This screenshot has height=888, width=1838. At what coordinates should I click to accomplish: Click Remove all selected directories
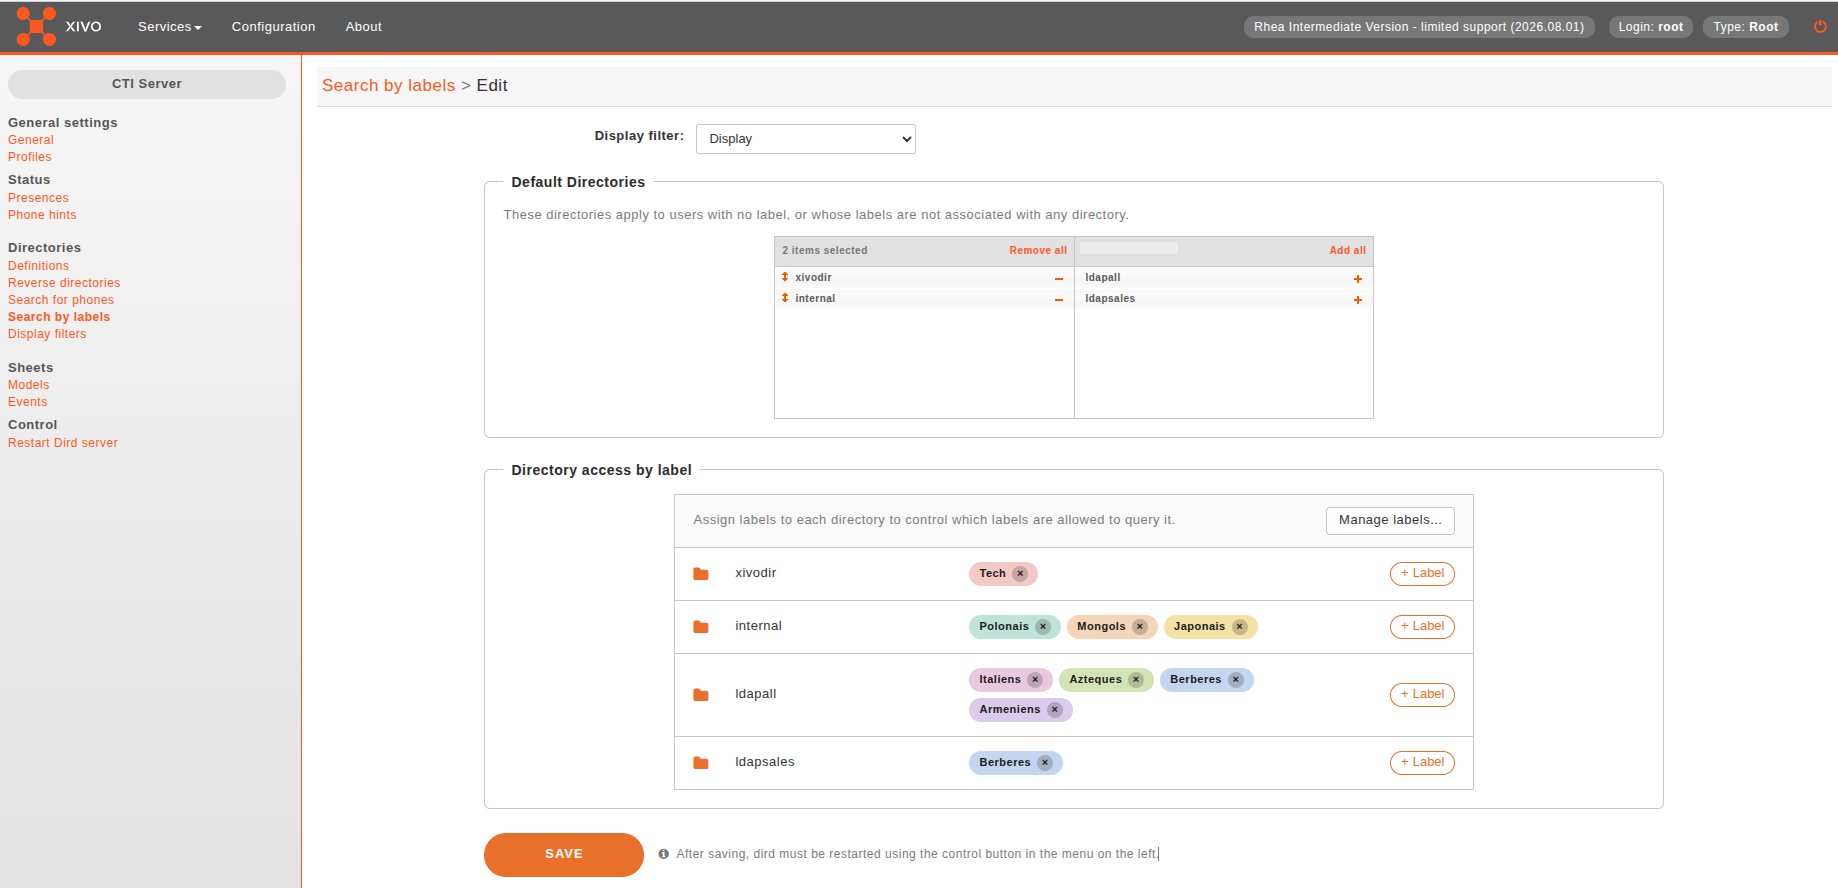point(1038,251)
